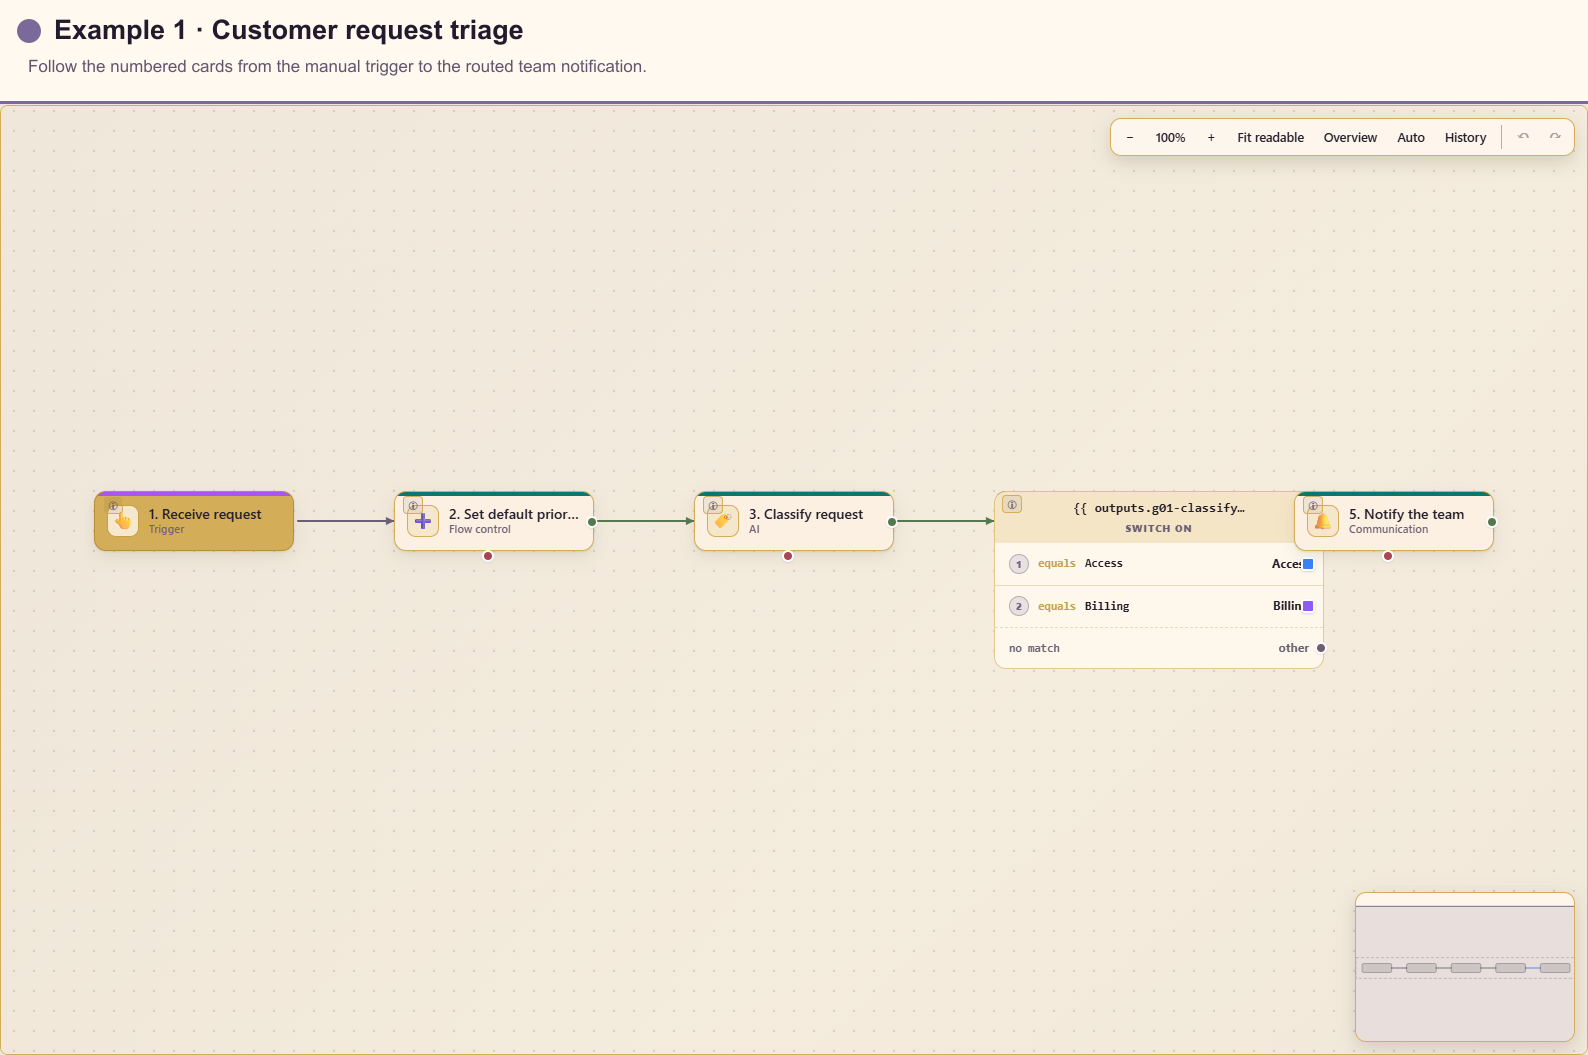
Task: Open the info badge on Classify request card
Action: [x=713, y=506]
